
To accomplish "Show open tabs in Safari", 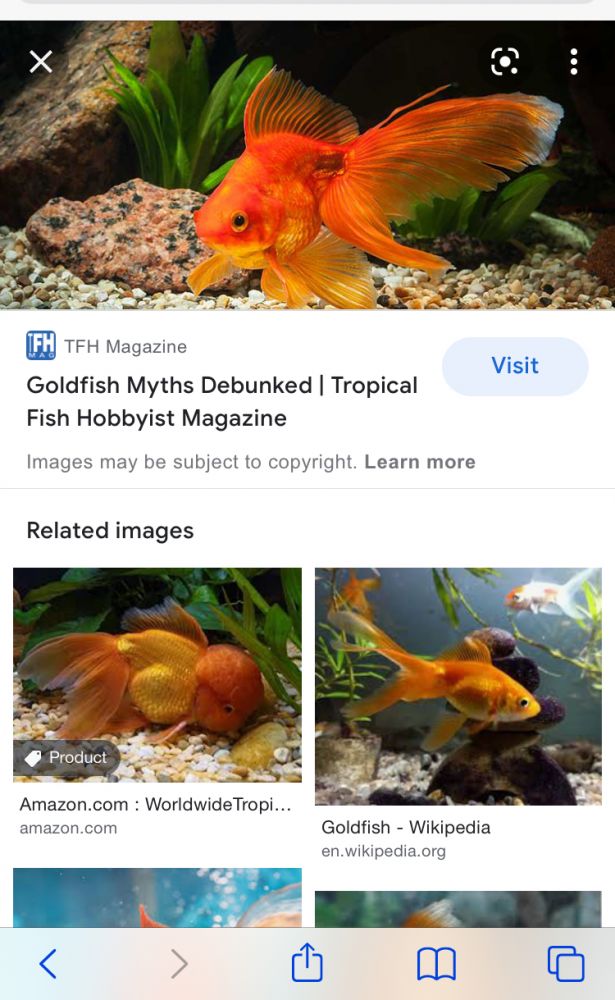I will click(566, 964).
